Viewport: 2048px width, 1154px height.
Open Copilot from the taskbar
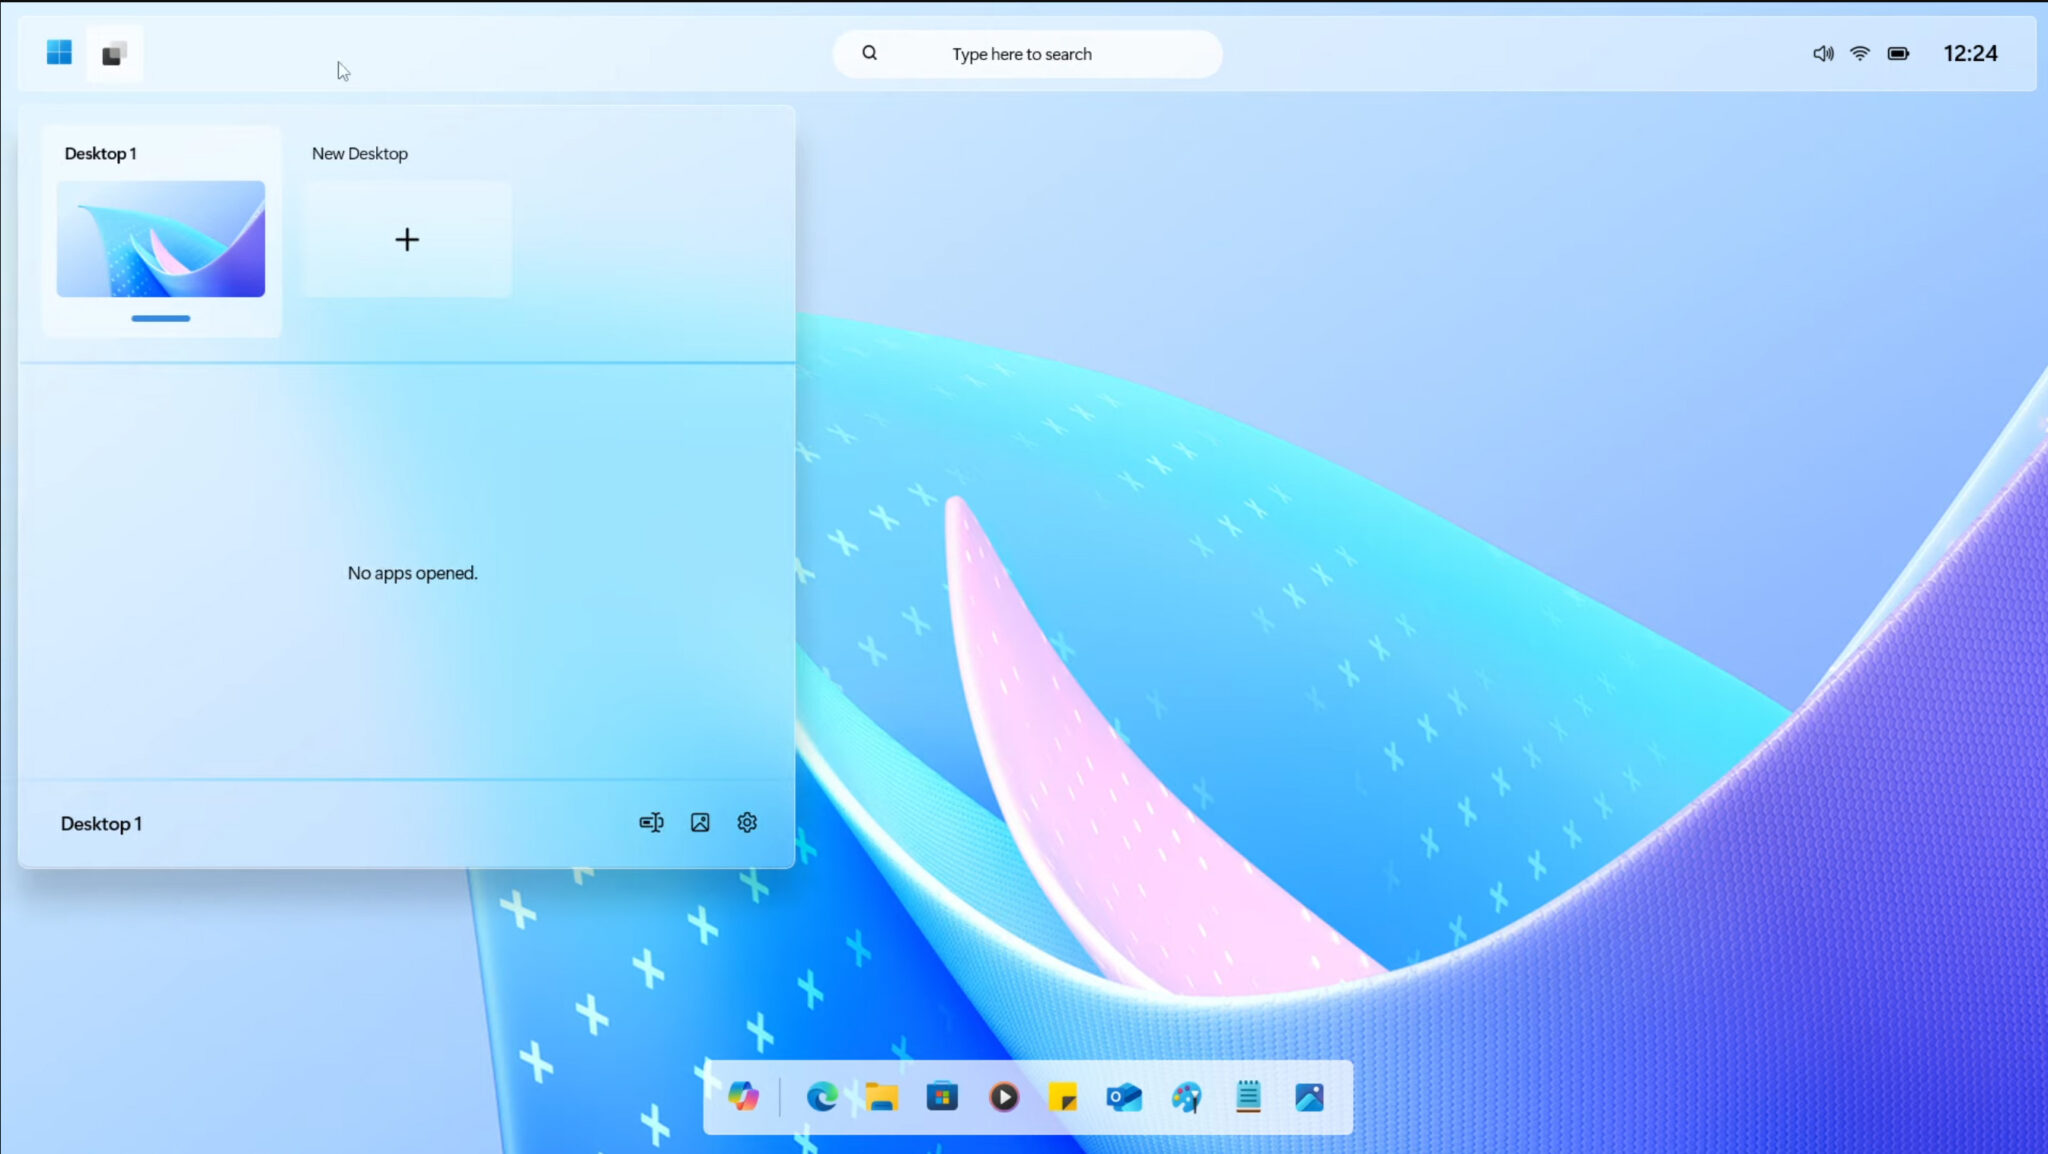point(743,1097)
